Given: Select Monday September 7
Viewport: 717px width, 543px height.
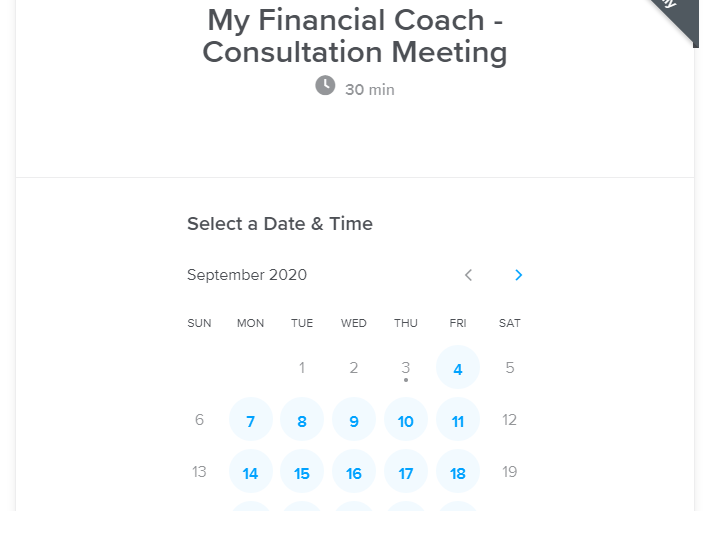Looking at the screenshot, I should 250,421.
